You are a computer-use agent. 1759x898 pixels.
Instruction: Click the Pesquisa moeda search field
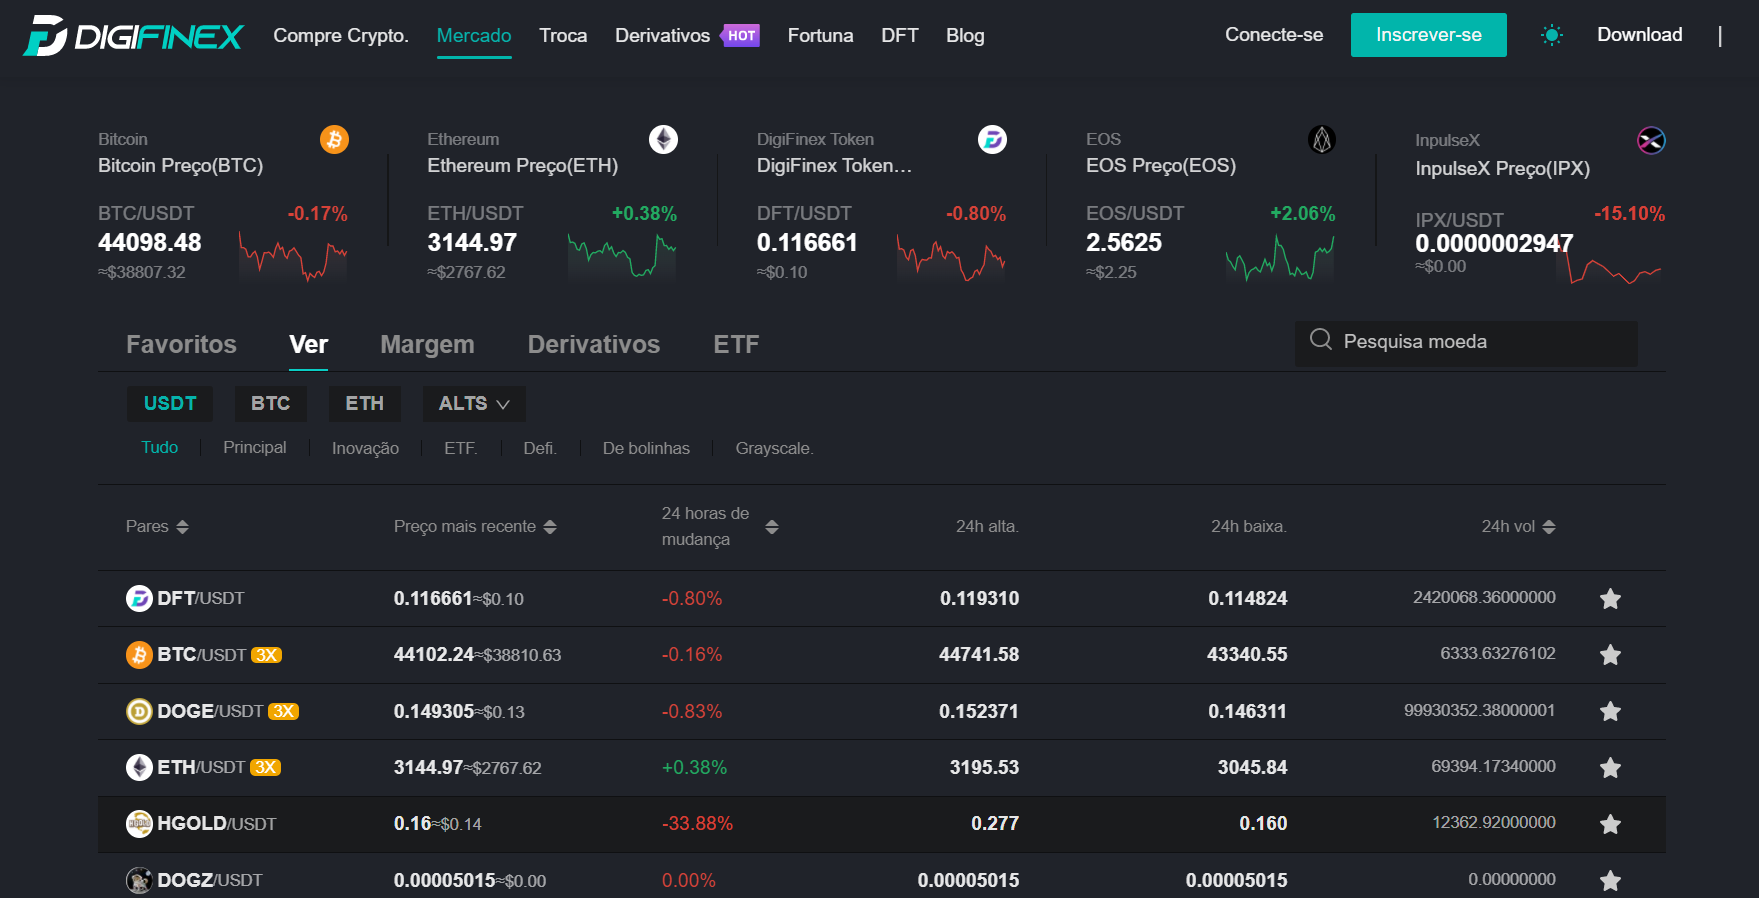[x=1466, y=342]
